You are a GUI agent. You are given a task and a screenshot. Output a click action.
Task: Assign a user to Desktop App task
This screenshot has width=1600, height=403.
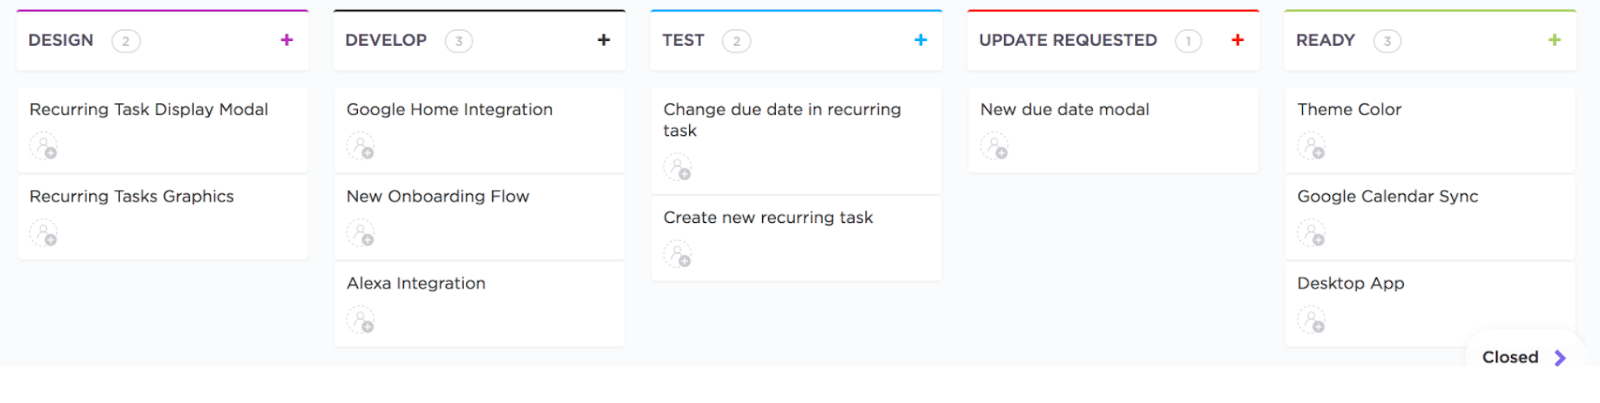(x=1312, y=321)
